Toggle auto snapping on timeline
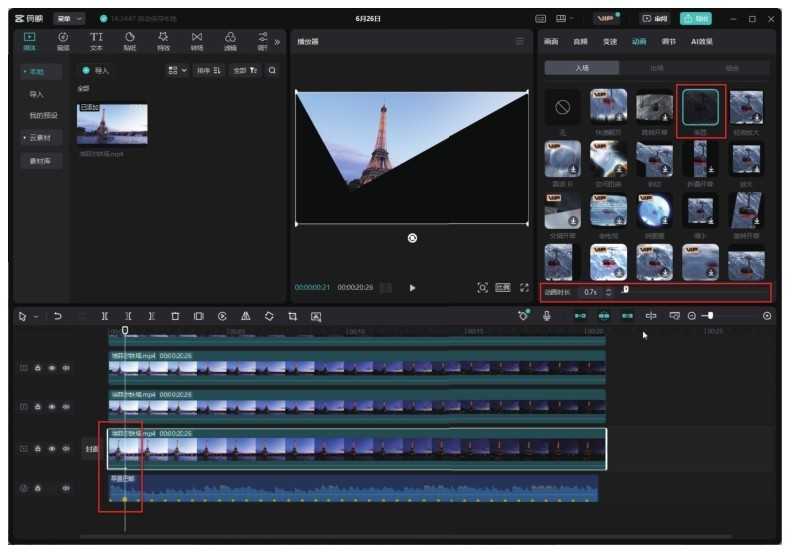The width and height of the screenshot is (785, 552). [604, 316]
